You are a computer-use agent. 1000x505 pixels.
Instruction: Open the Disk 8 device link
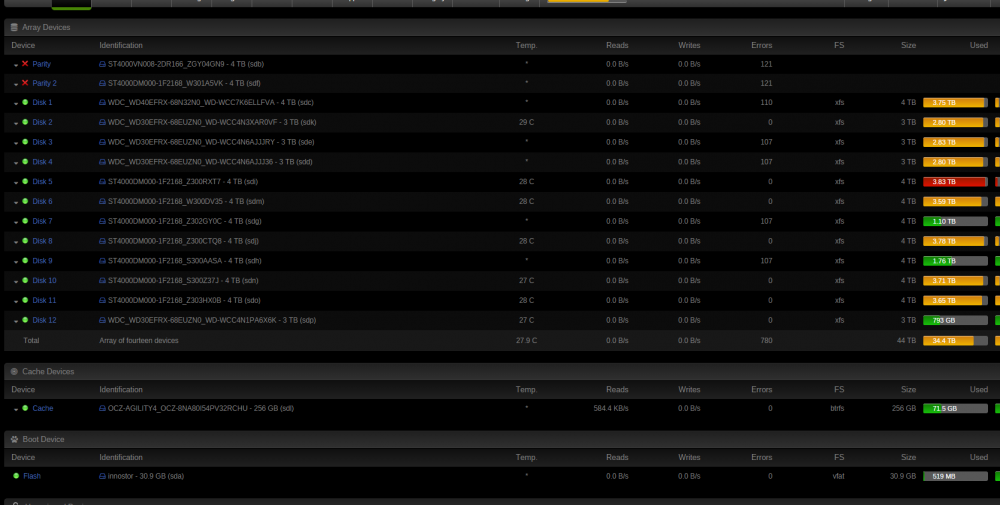[42, 241]
